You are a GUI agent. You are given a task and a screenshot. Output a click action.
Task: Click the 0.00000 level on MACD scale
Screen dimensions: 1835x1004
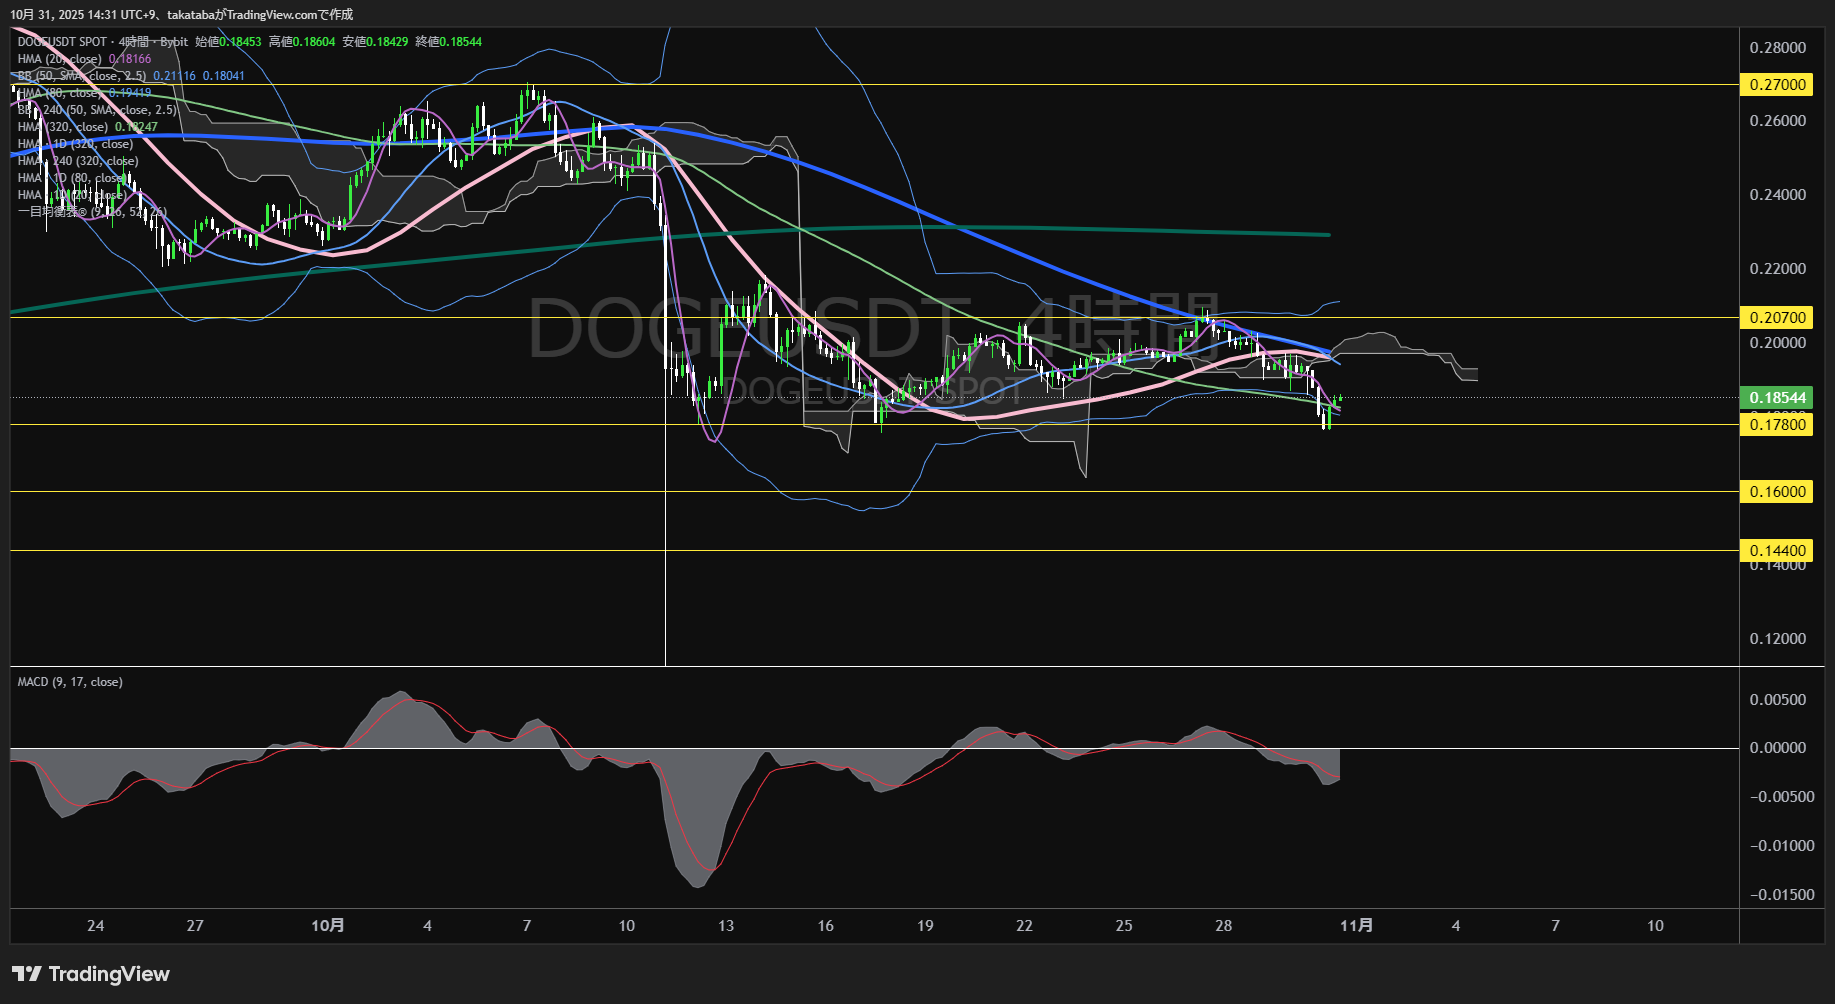1777,748
